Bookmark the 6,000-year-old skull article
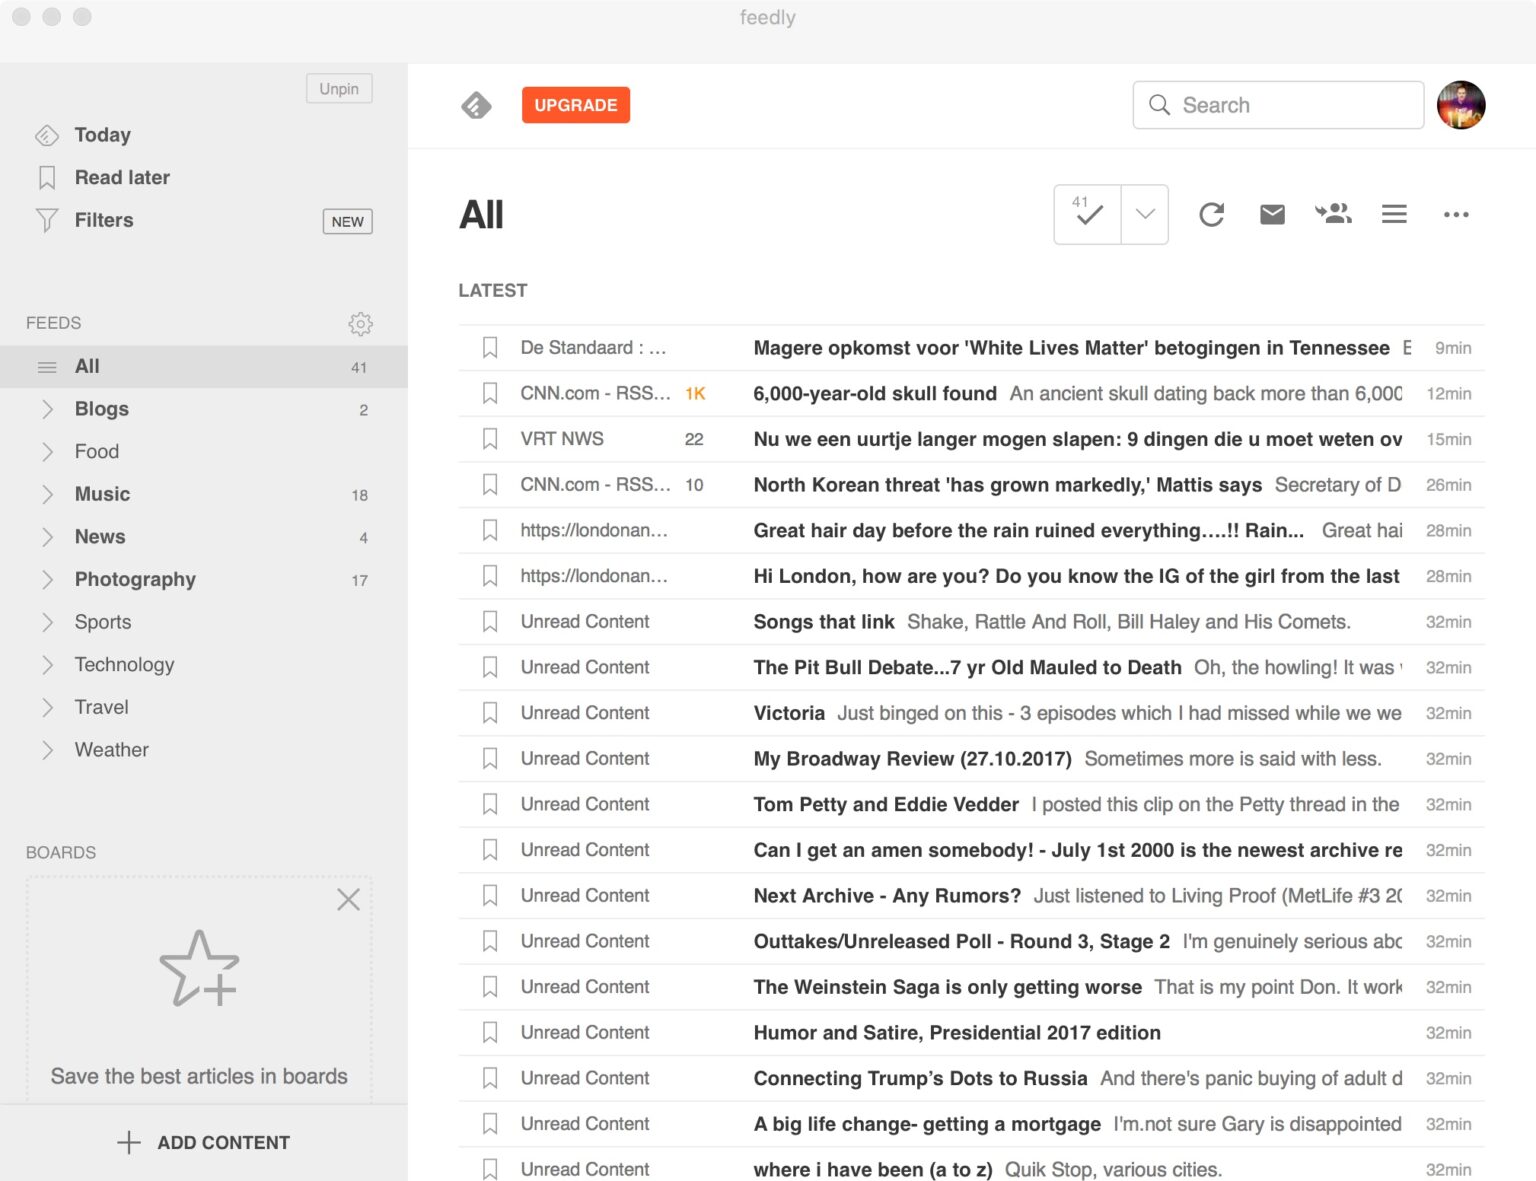 [490, 393]
